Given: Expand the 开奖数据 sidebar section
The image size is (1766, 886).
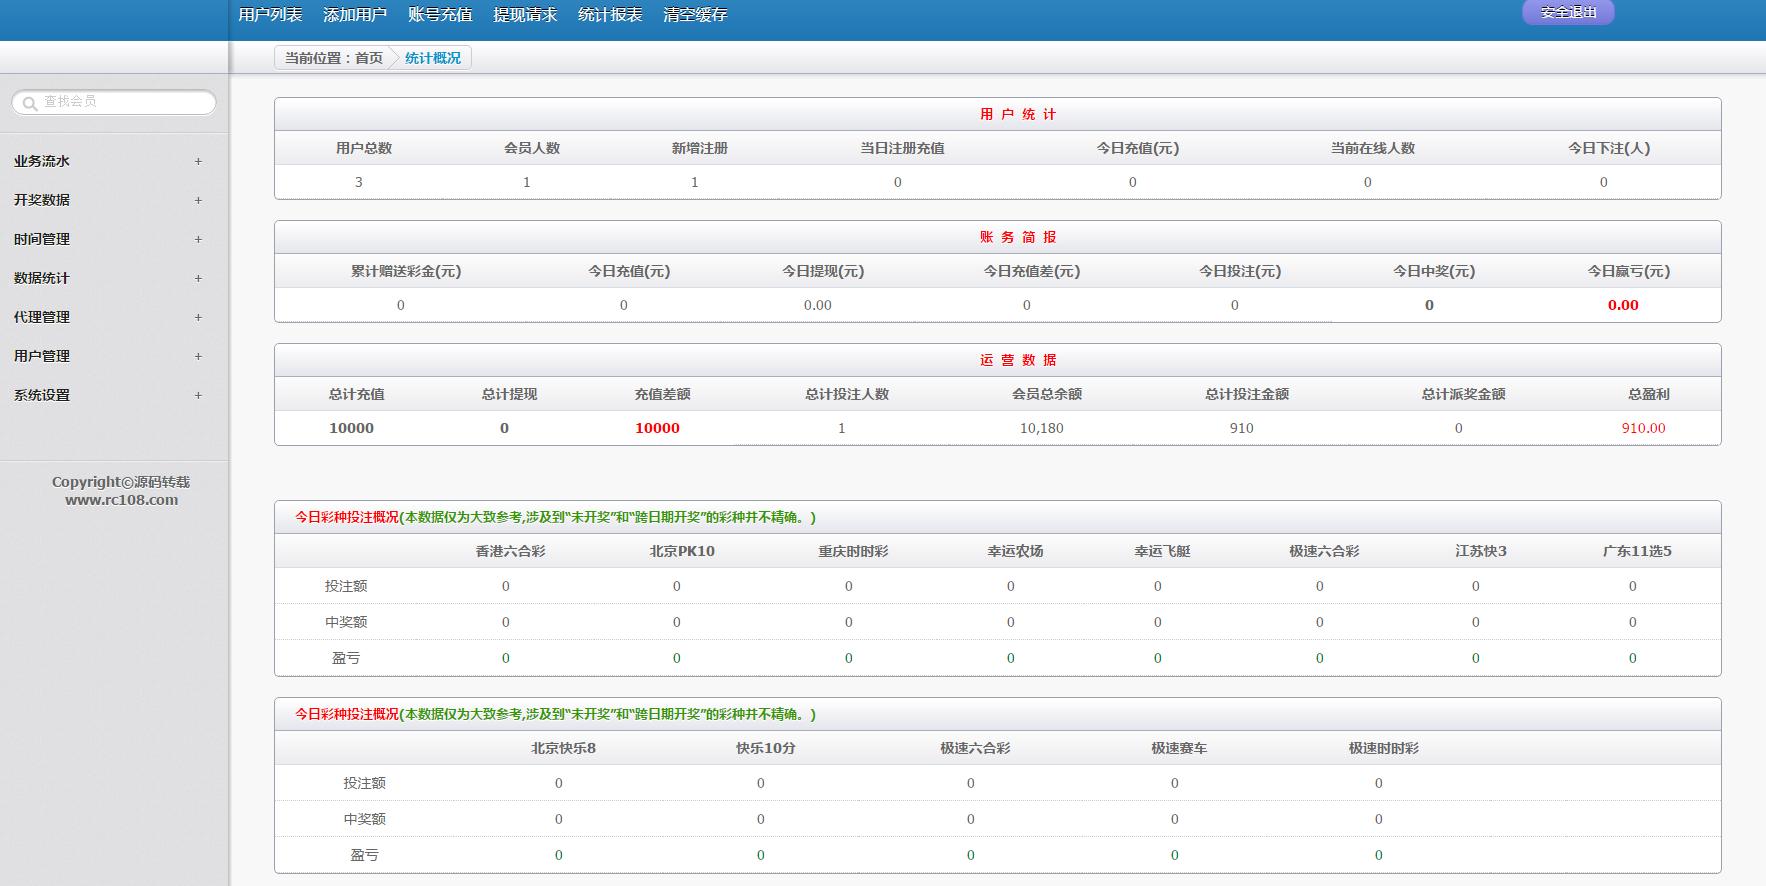Looking at the screenshot, I should pos(108,200).
